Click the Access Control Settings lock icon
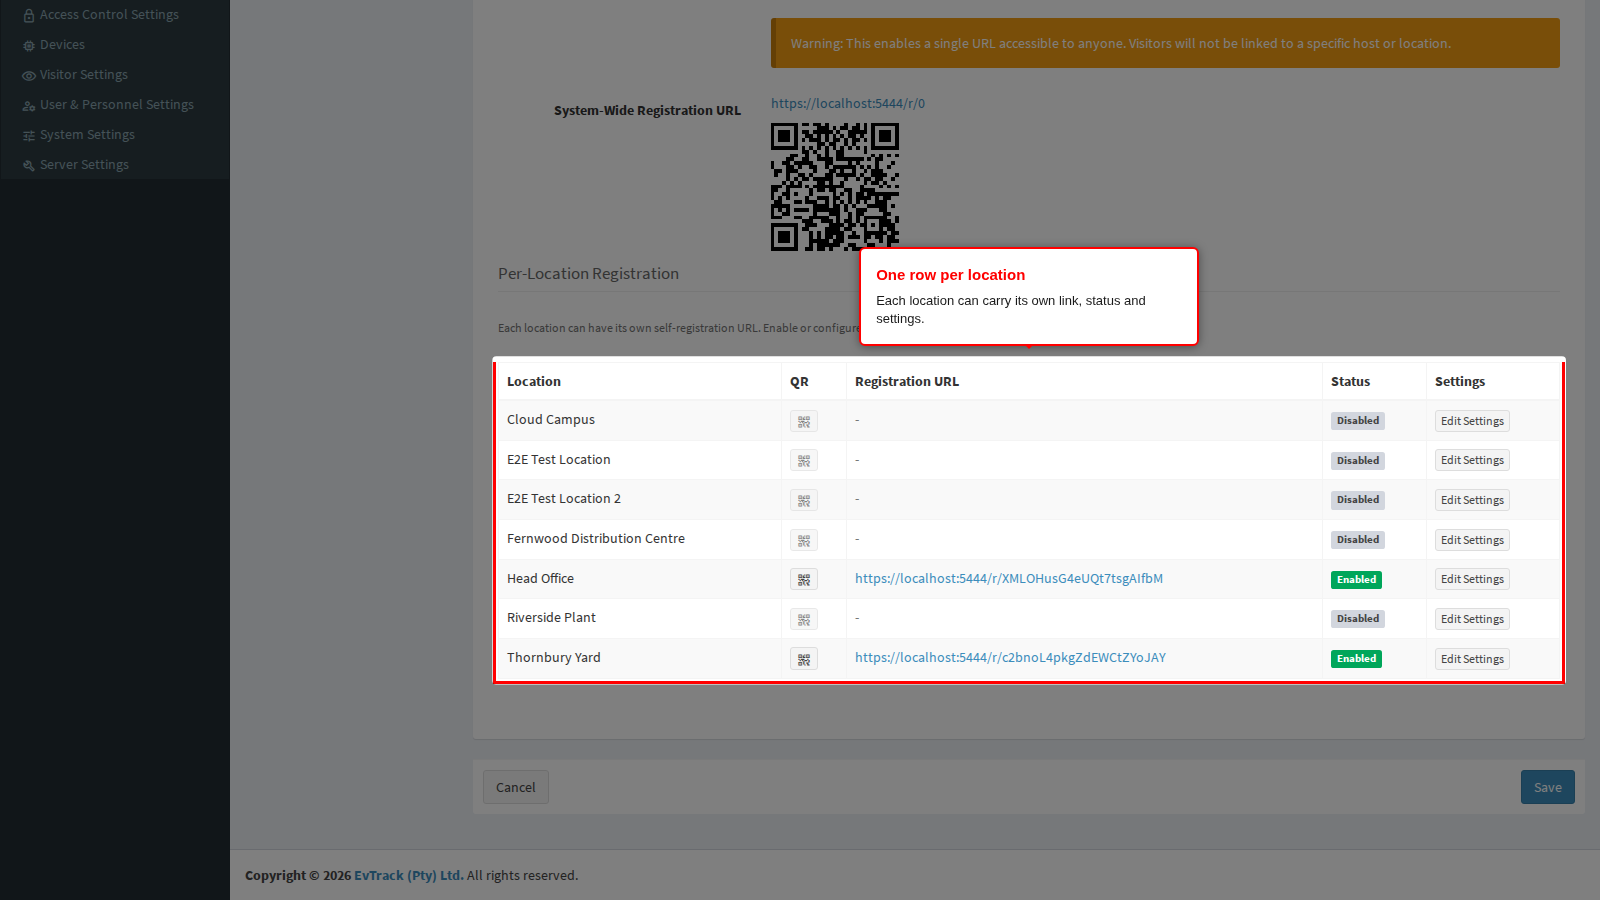 point(29,15)
